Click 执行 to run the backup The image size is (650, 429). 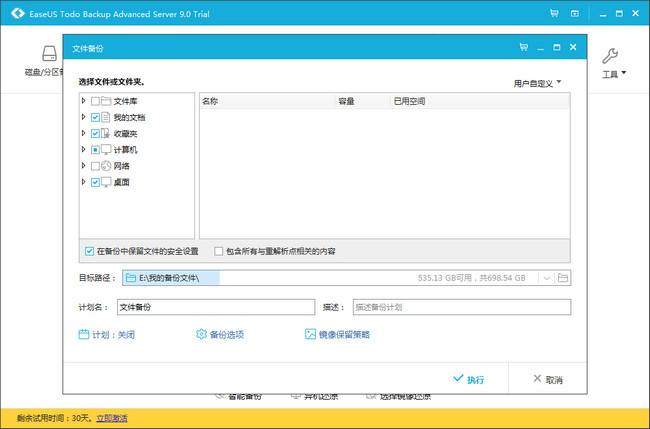(x=468, y=379)
